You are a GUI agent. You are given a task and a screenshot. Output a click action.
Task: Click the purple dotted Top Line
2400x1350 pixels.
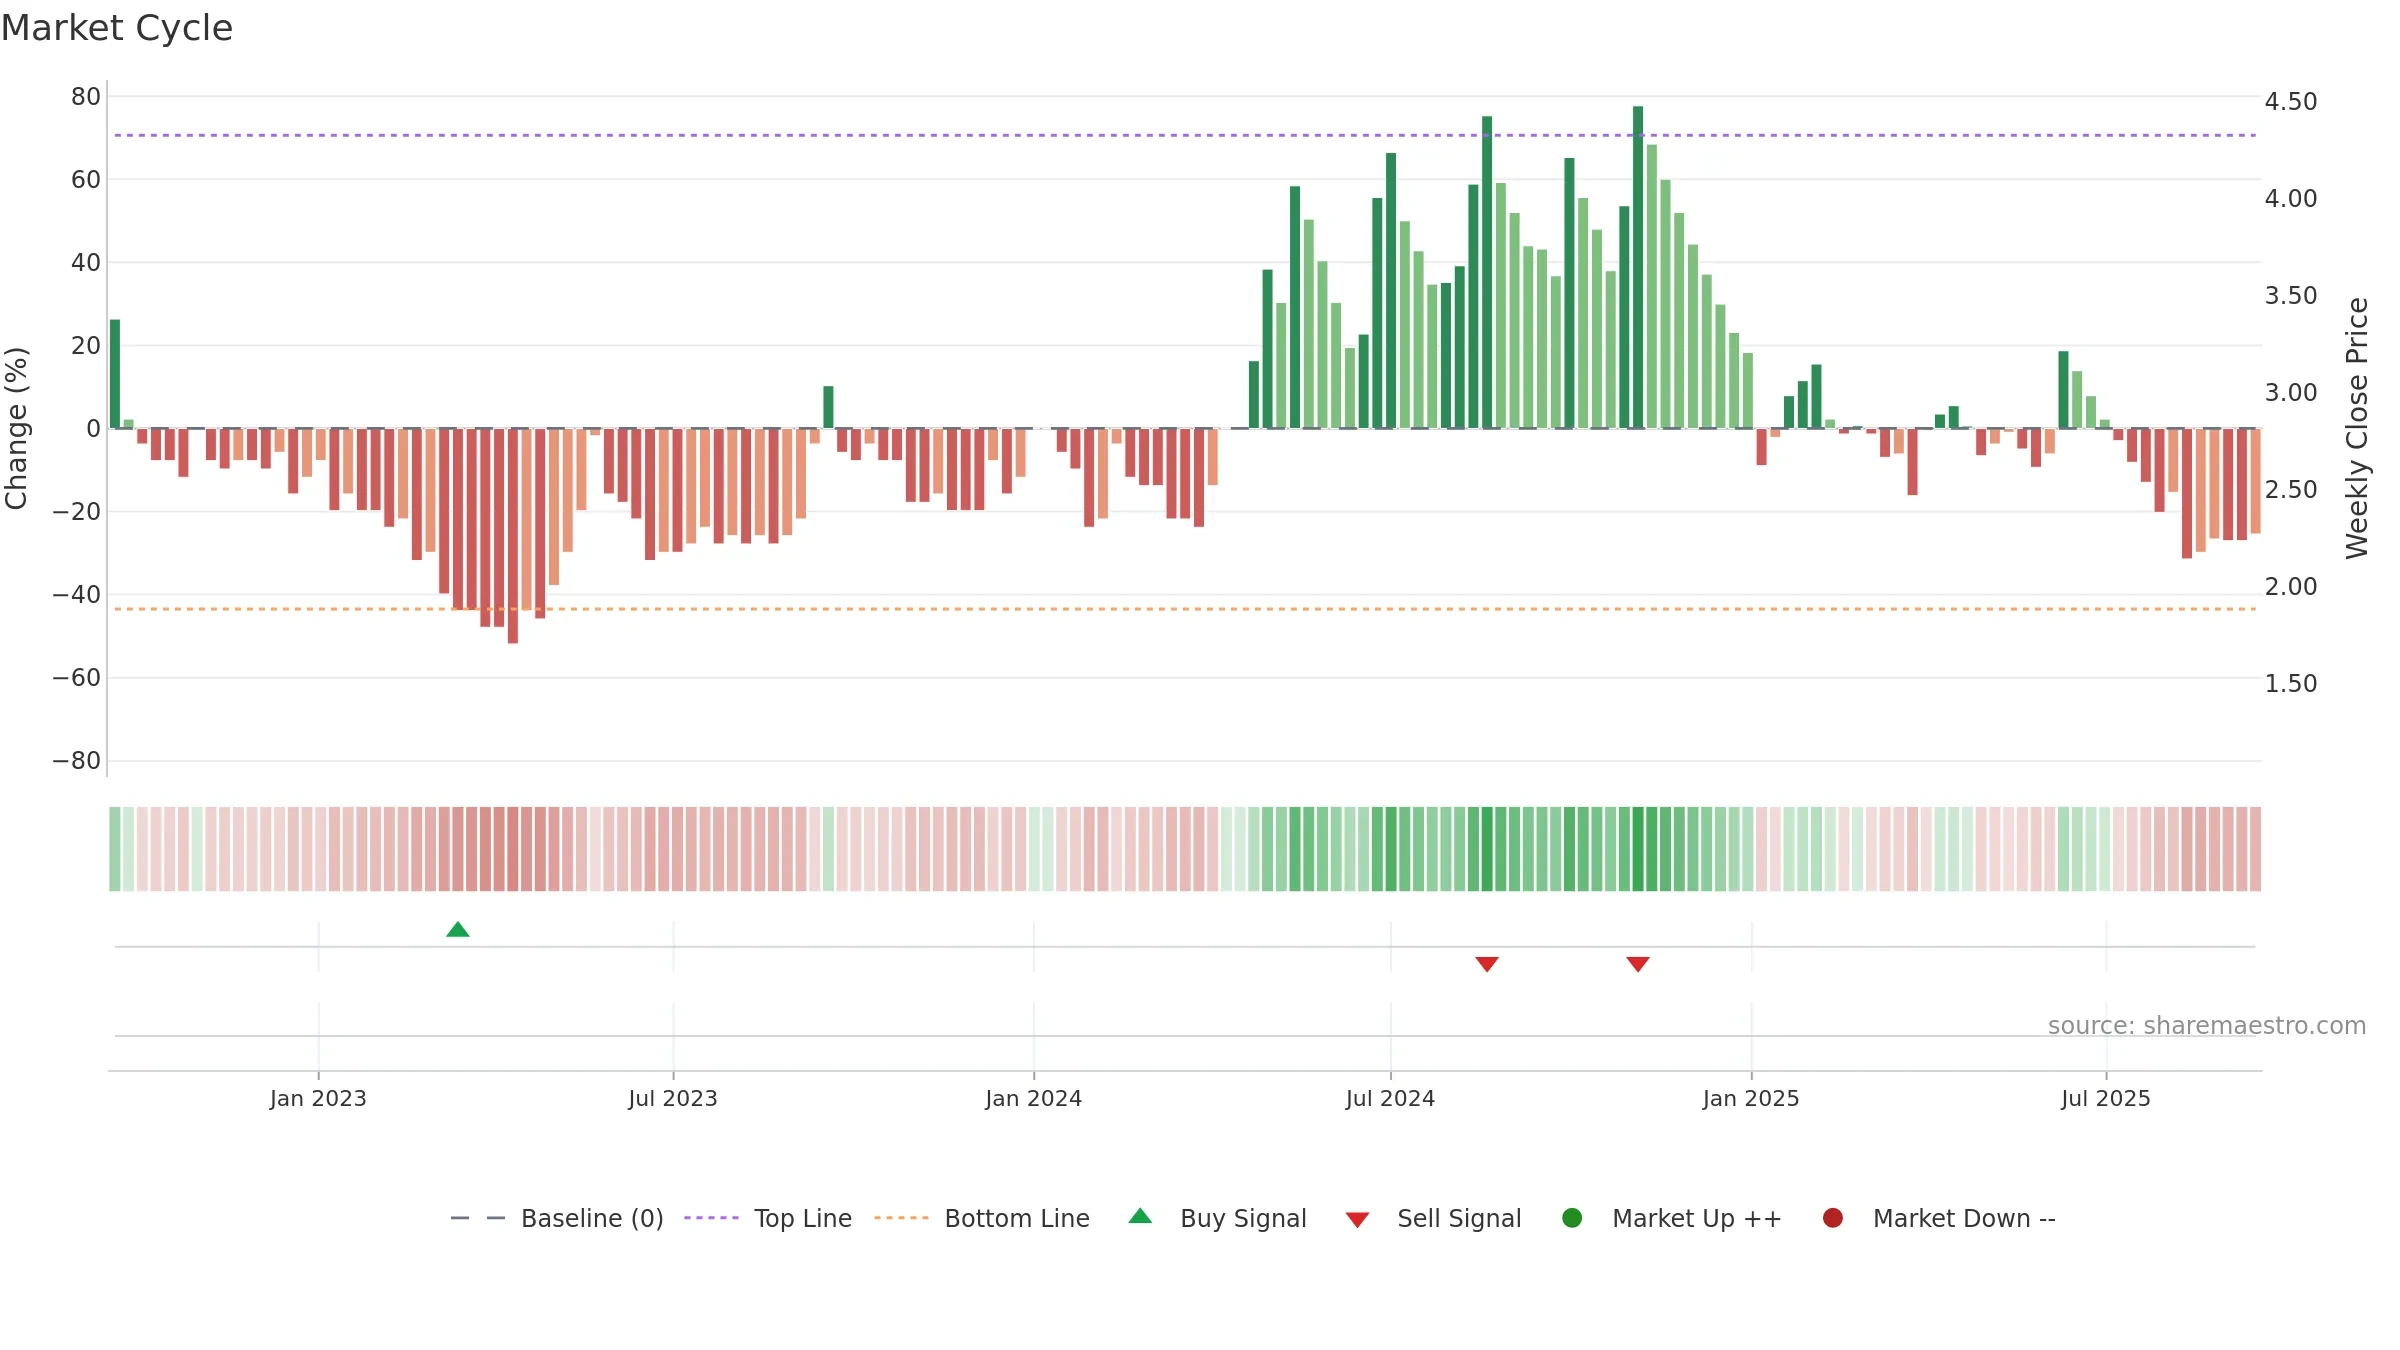[1185, 135]
